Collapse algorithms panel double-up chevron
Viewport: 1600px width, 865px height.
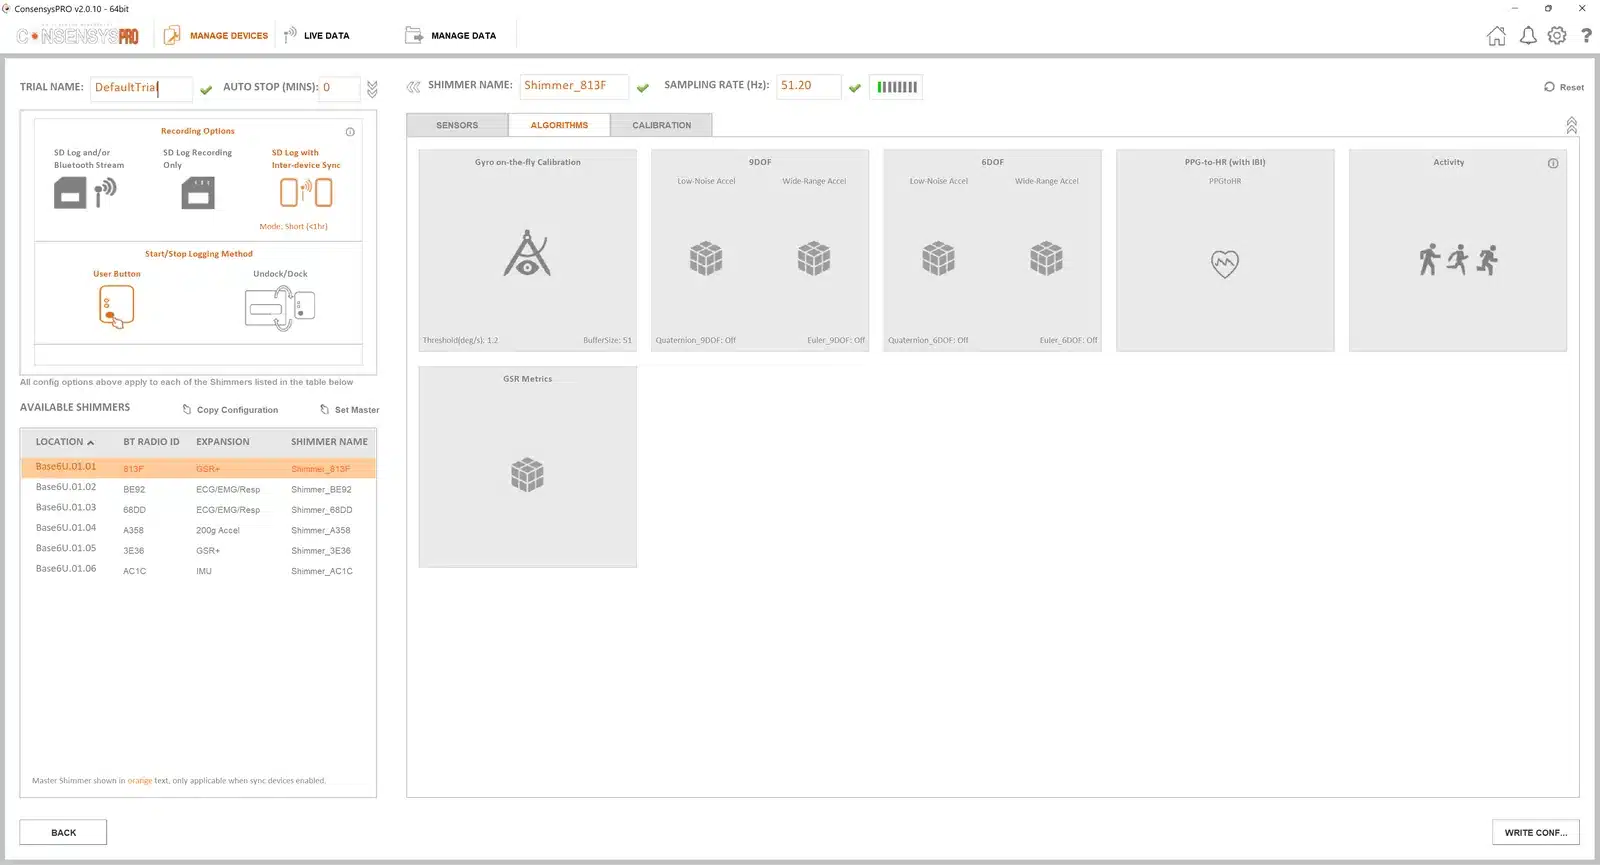click(x=1571, y=125)
